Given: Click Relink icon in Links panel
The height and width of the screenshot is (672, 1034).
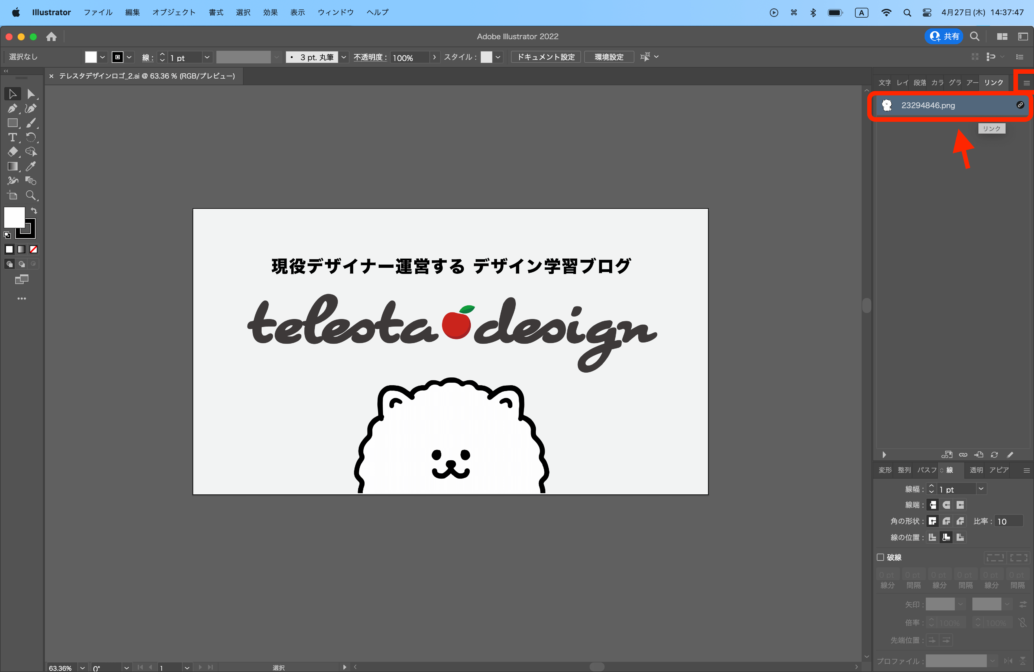Looking at the screenshot, I should pos(963,454).
